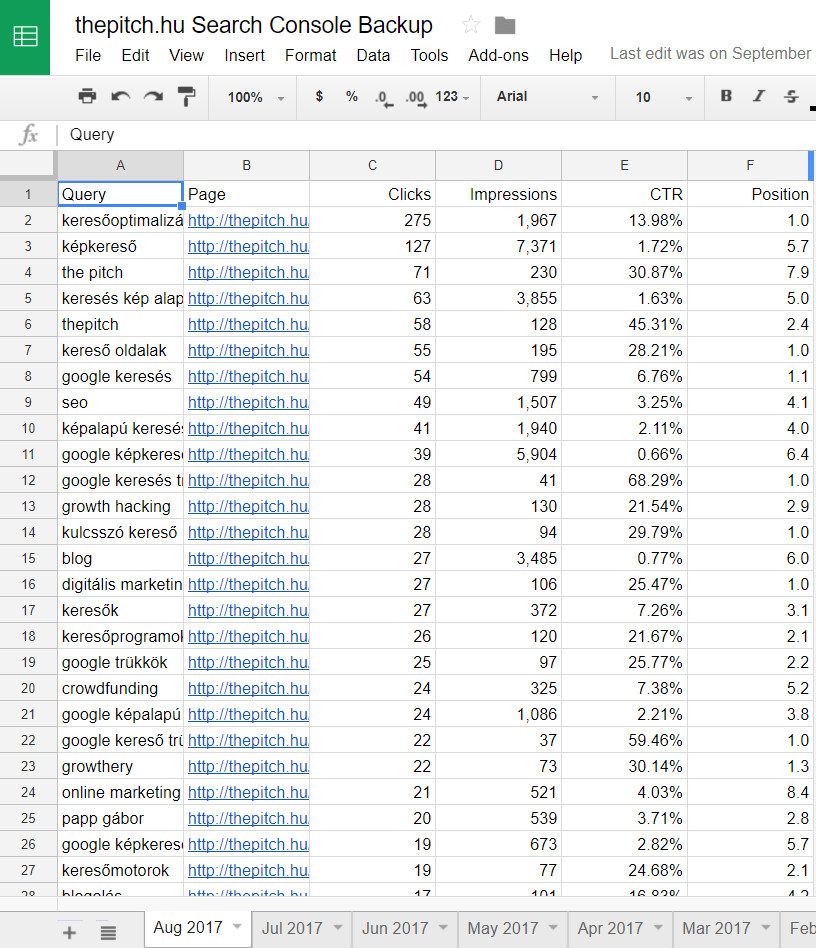Open the Add-ons menu
816x948 pixels.
(x=498, y=56)
